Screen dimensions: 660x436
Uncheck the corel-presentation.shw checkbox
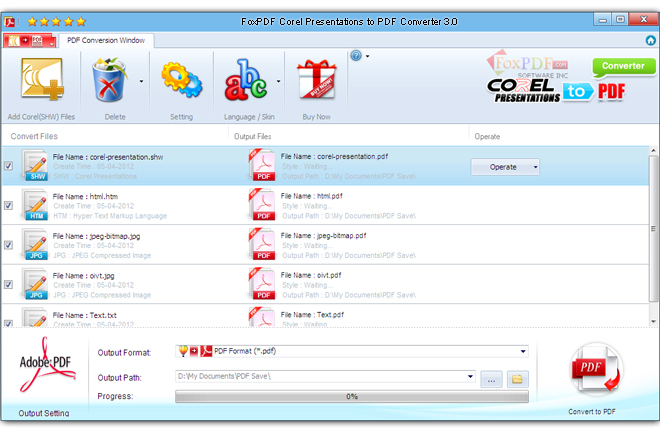click(x=8, y=166)
